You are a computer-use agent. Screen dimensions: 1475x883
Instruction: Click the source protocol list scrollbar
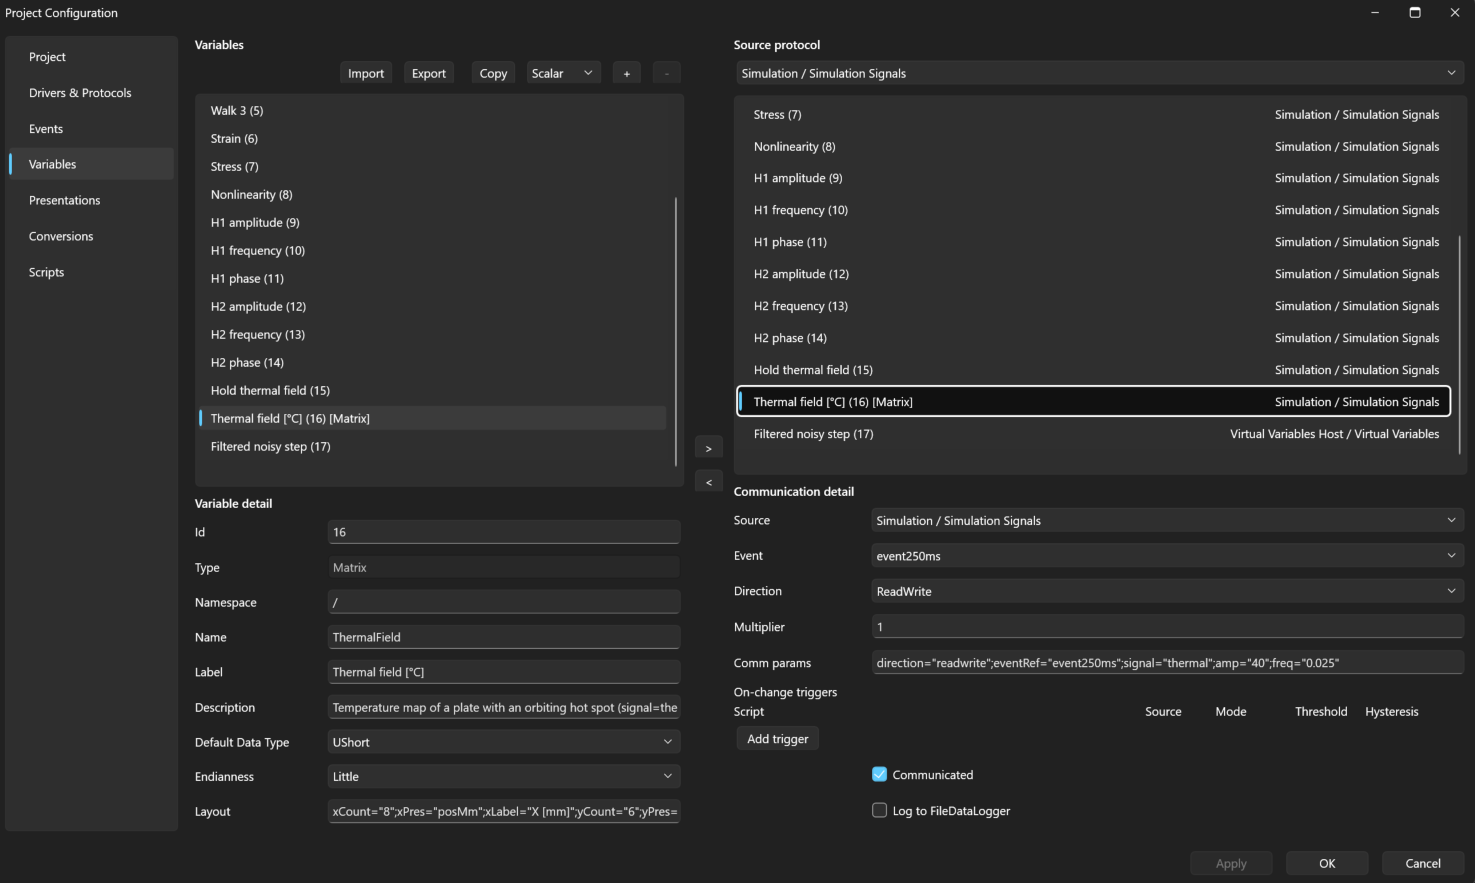(1460, 344)
